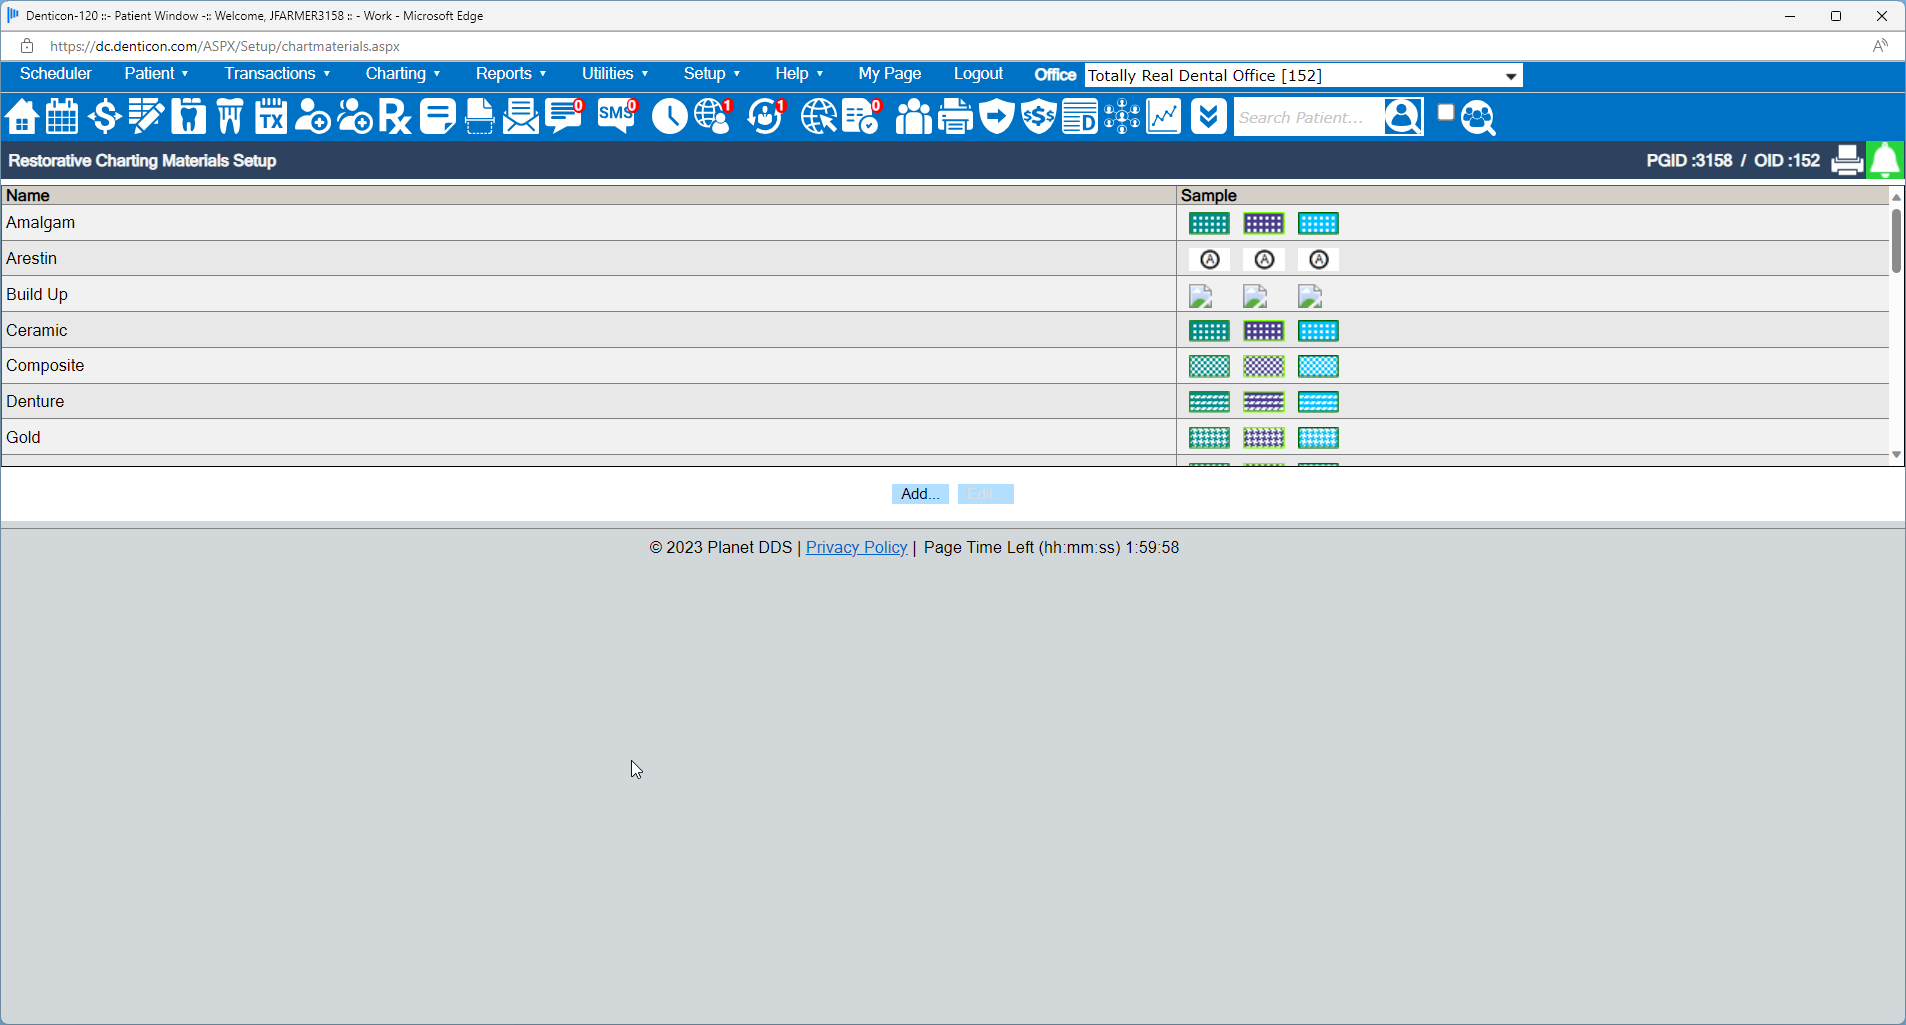The height and width of the screenshot is (1025, 1906).
Task: Open the tooth charting icon
Action: [x=188, y=116]
